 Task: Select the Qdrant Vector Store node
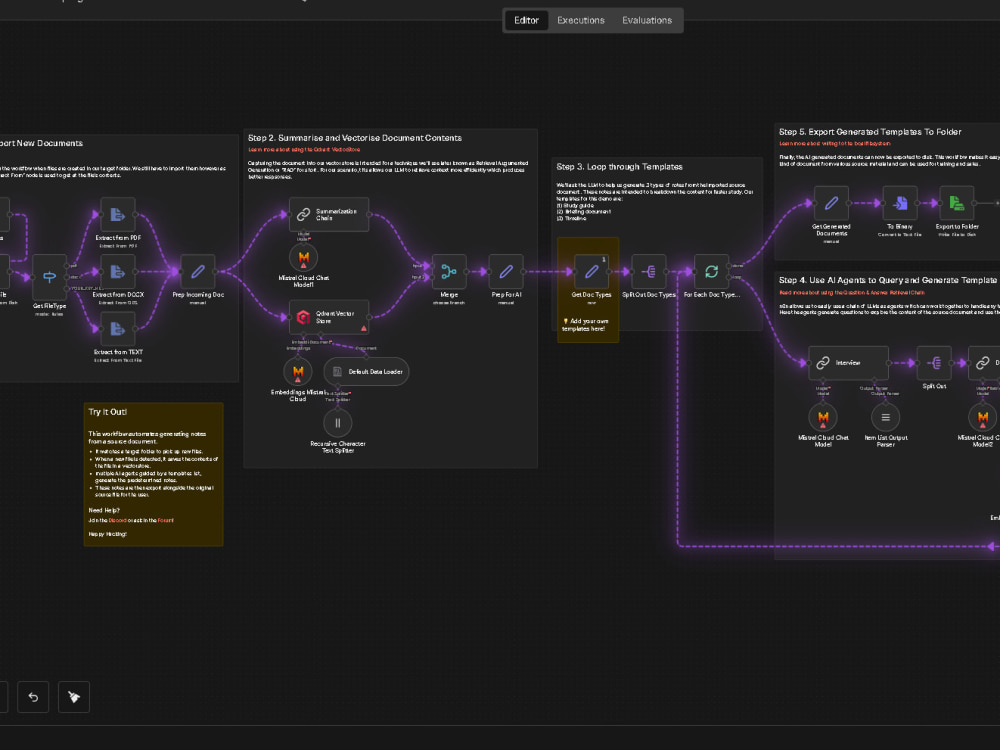click(329, 317)
